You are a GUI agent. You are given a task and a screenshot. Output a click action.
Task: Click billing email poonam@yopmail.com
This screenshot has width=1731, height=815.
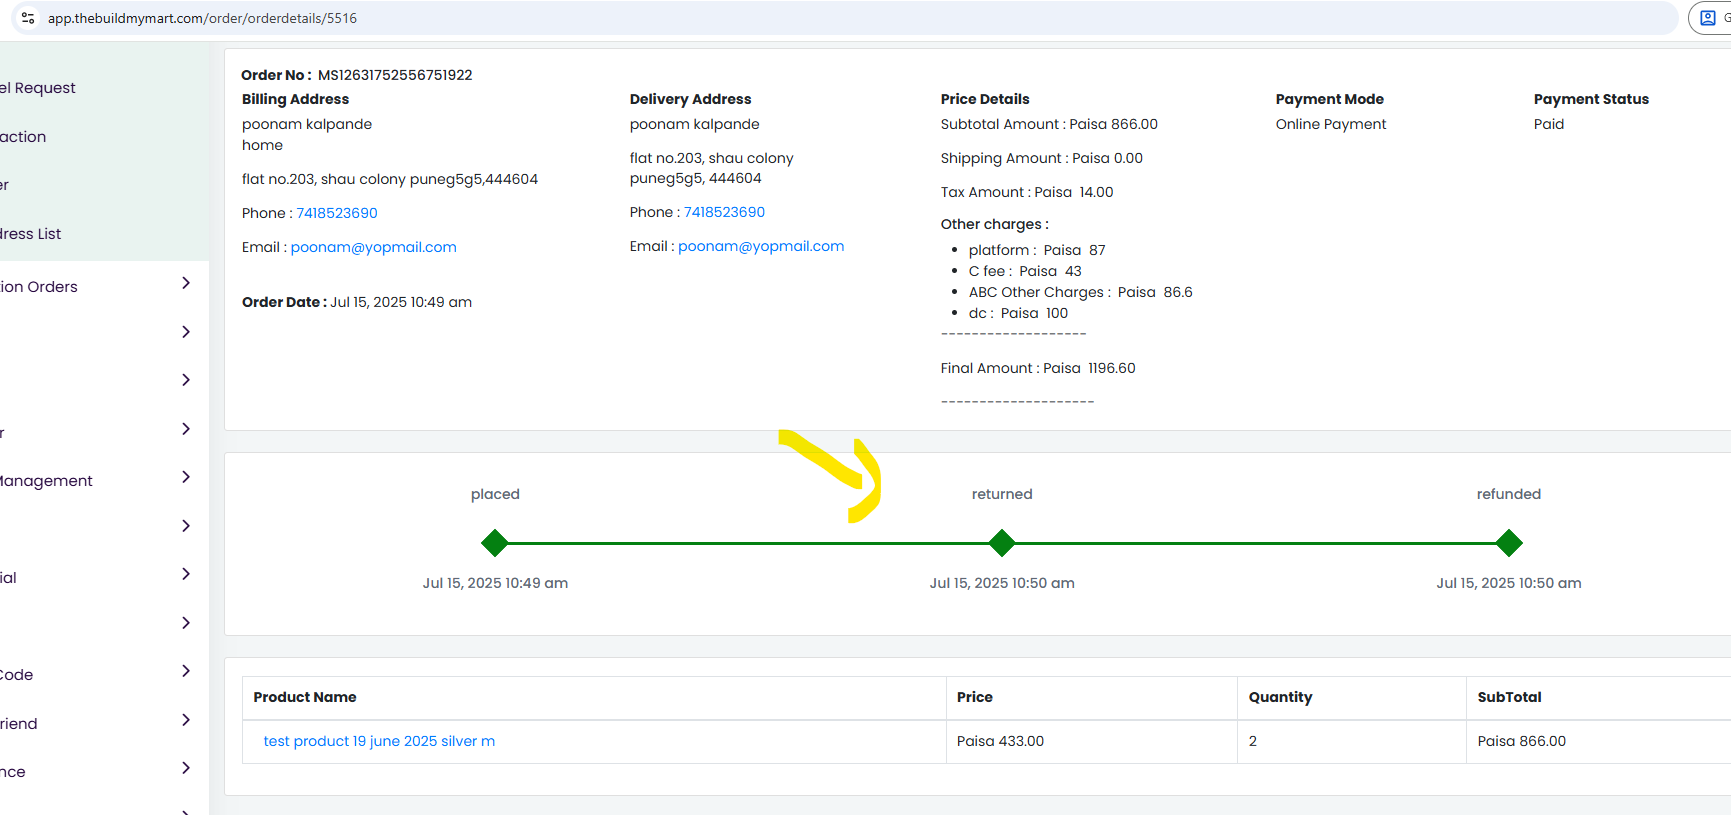[x=373, y=247]
